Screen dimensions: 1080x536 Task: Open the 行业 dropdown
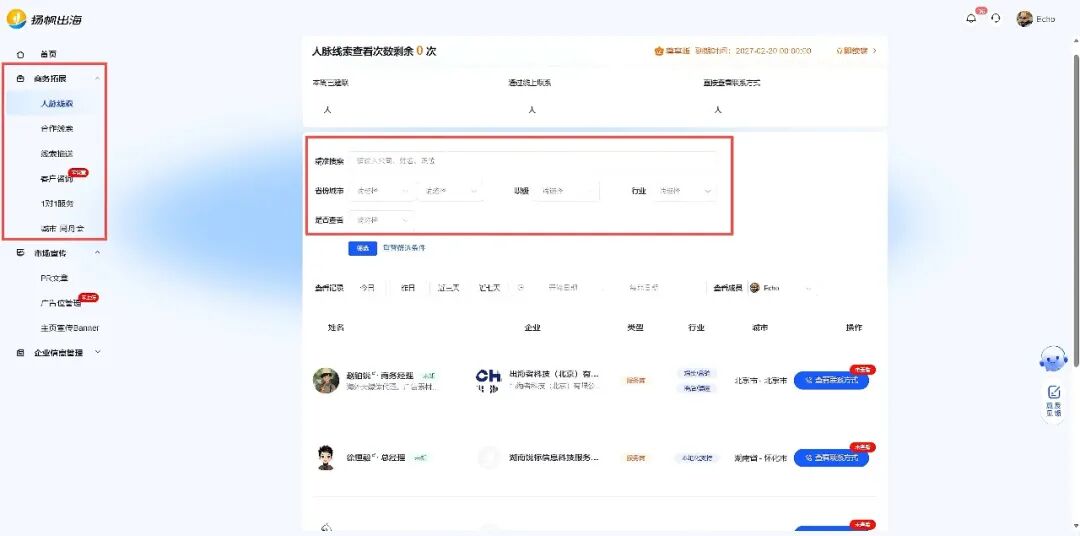point(685,191)
